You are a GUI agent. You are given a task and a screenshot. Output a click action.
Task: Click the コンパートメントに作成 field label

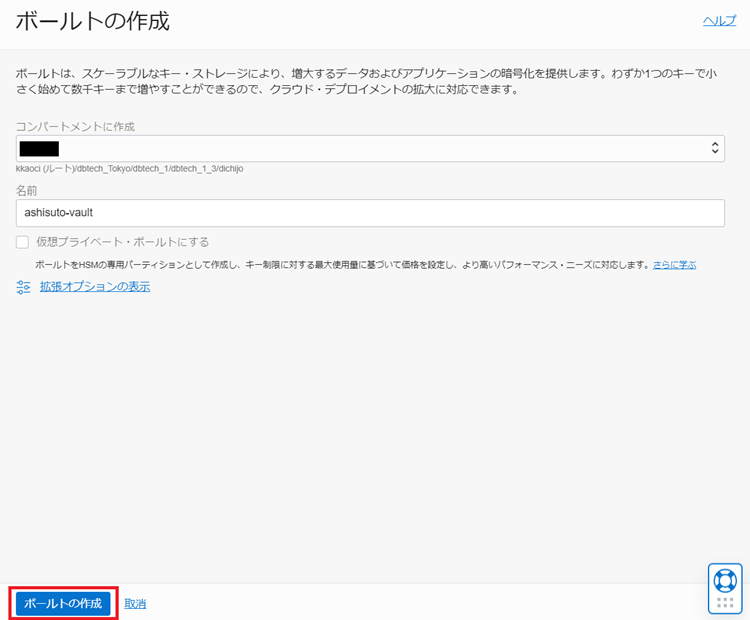[x=75, y=126]
